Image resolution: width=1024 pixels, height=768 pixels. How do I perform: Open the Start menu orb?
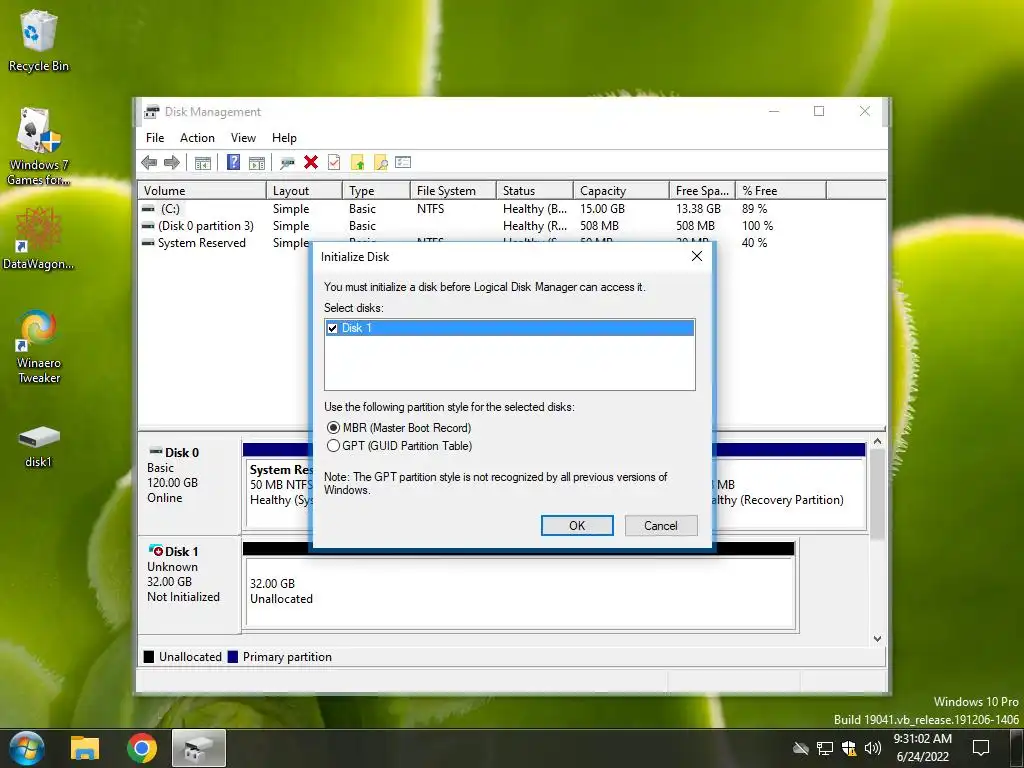[26, 748]
